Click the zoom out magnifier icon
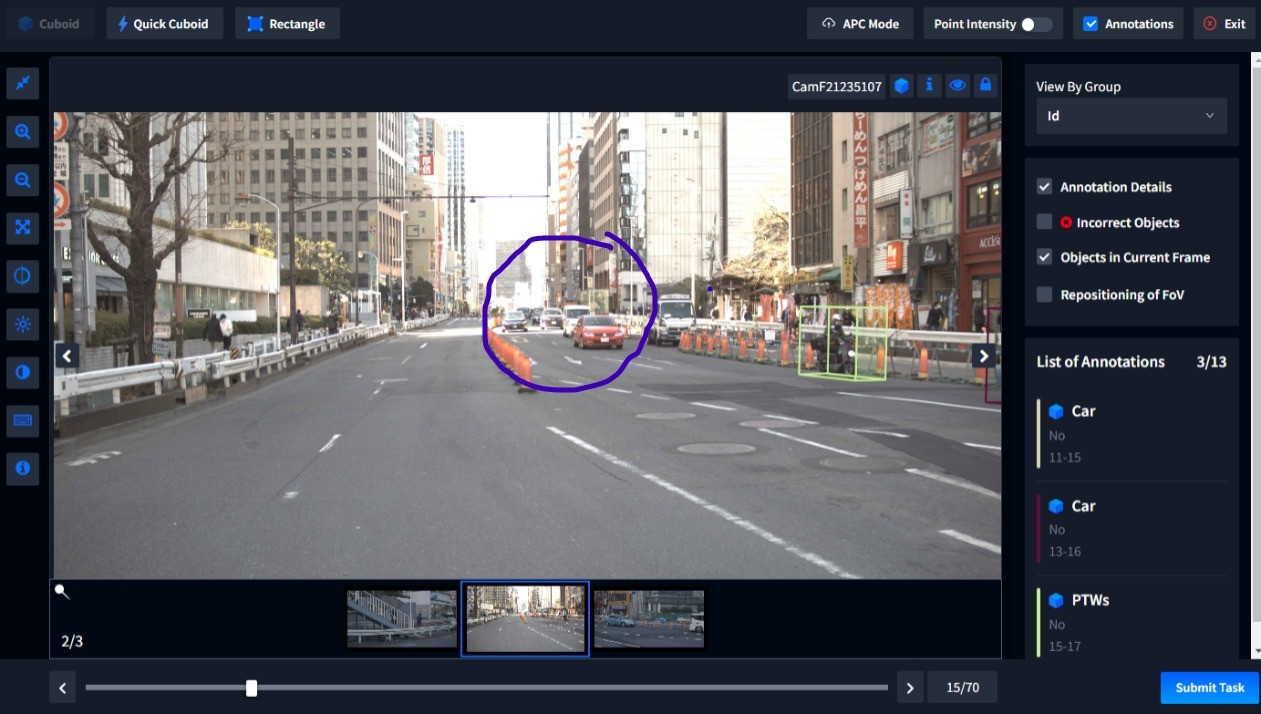Screen dimensions: 1261x714 tap(23, 180)
